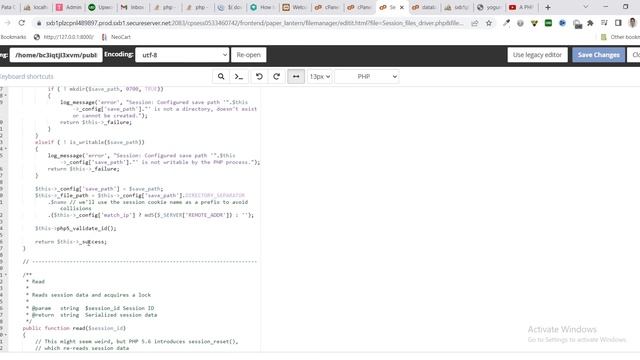This screenshot has height=360, width=640.
Task: Open the blue round extension icon
Action: pyautogui.click(x=562, y=23)
